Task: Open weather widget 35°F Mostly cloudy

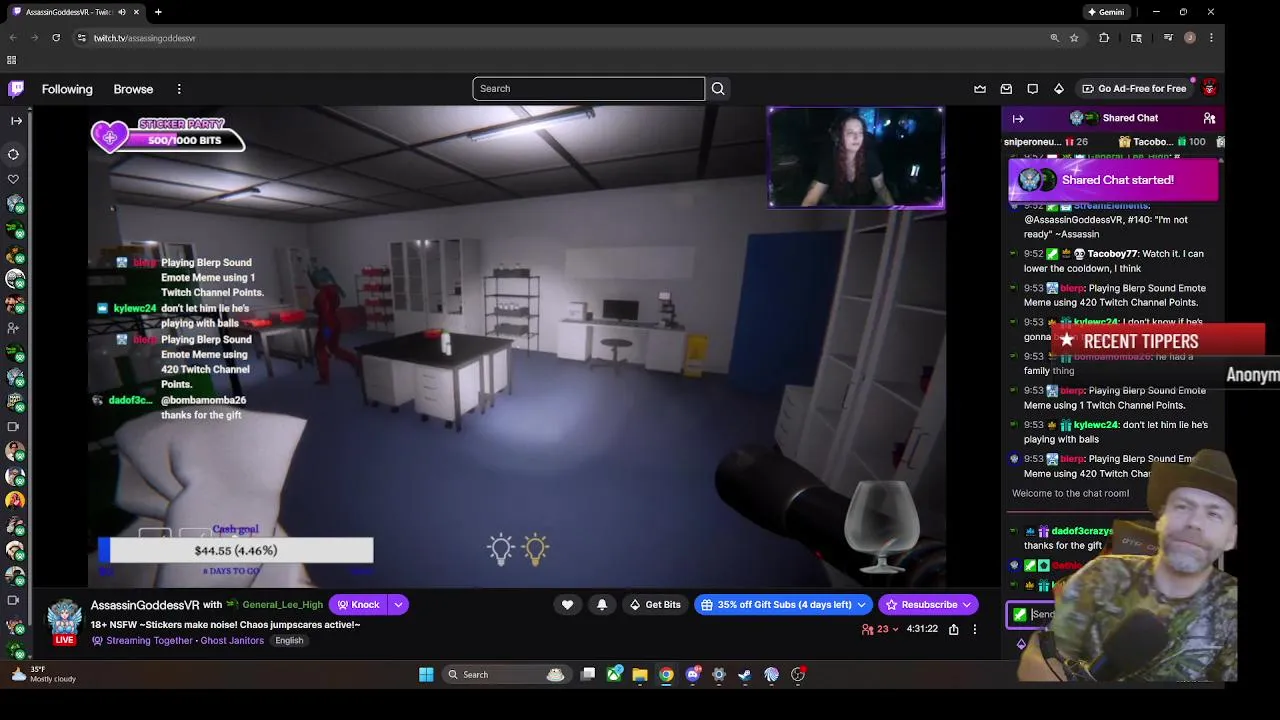Action: tap(44, 674)
